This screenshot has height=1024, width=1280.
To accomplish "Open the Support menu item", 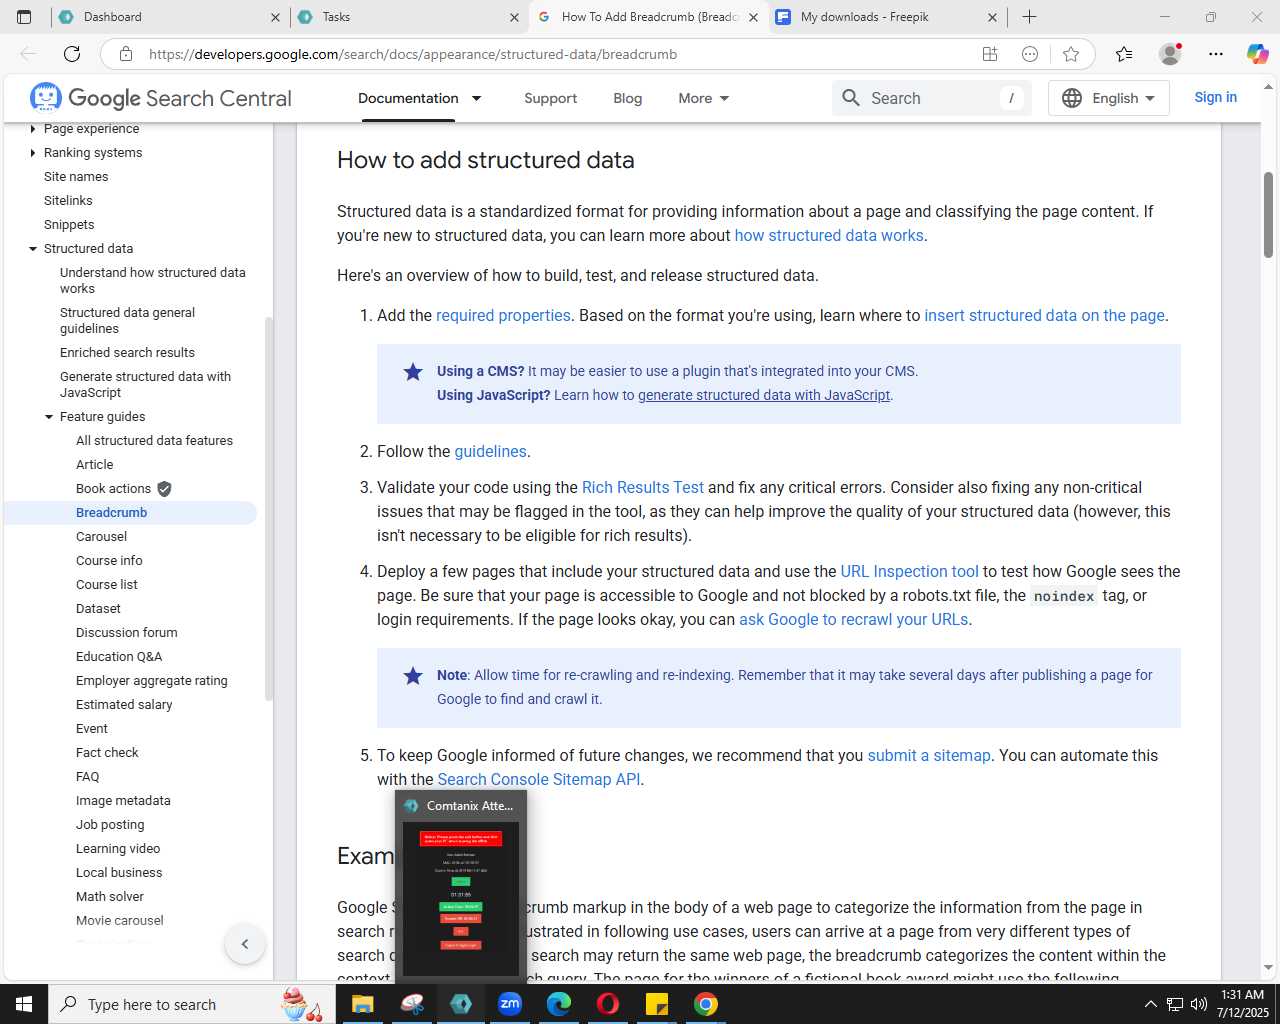I will pyautogui.click(x=550, y=98).
